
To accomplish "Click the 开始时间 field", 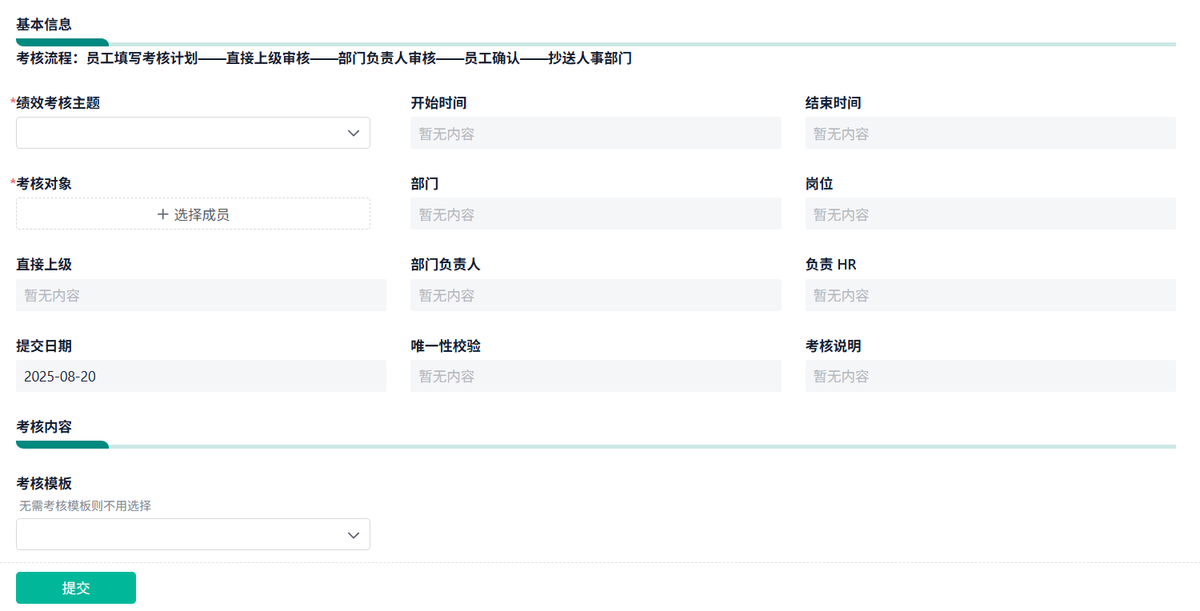I will pyautogui.click(x=595, y=133).
